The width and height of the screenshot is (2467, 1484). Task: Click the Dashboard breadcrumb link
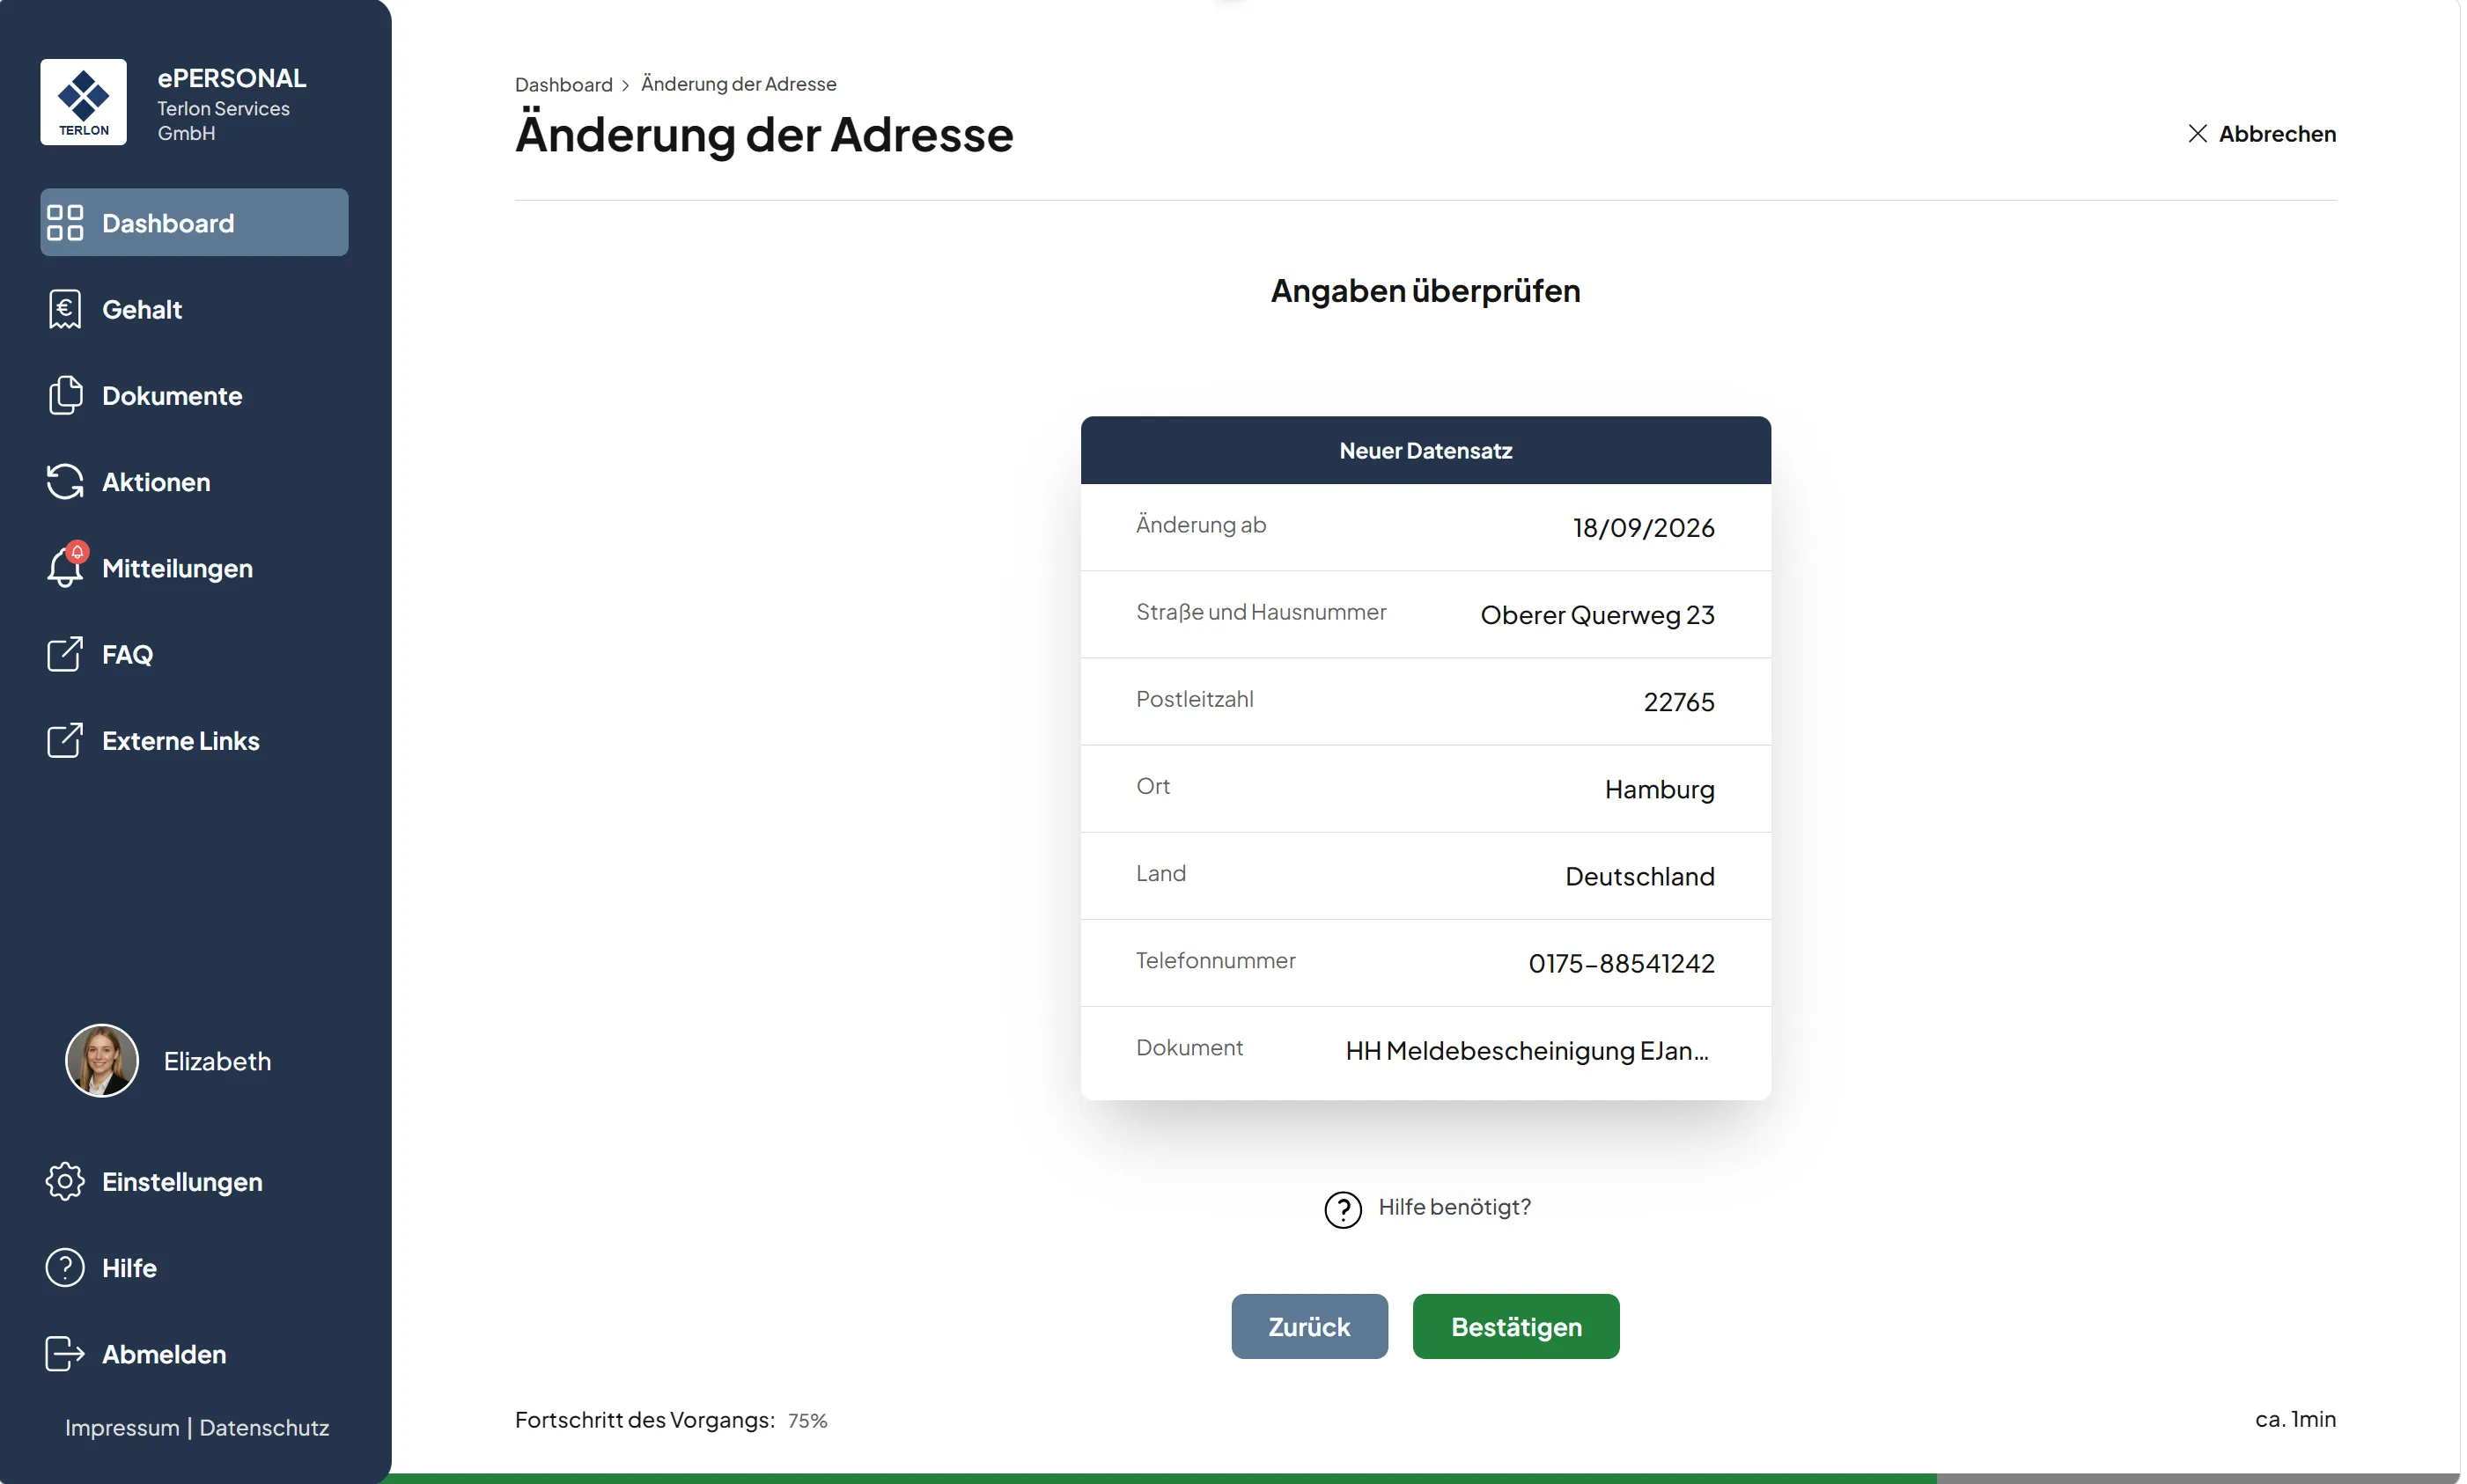563,84
